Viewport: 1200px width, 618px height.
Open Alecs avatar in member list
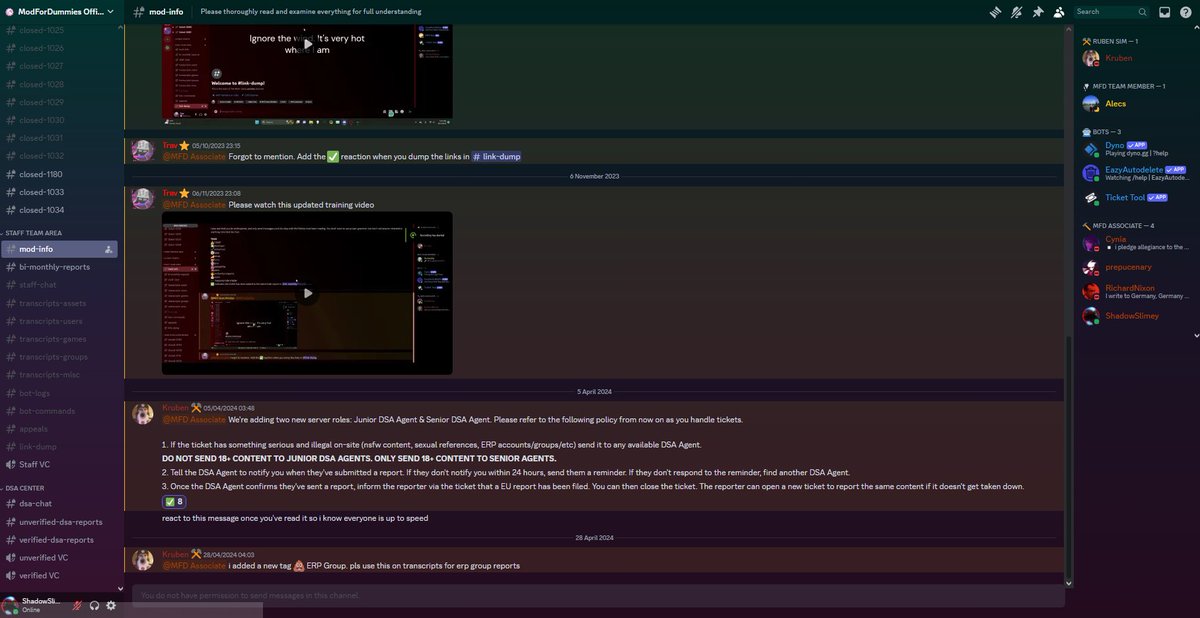click(x=1090, y=103)
